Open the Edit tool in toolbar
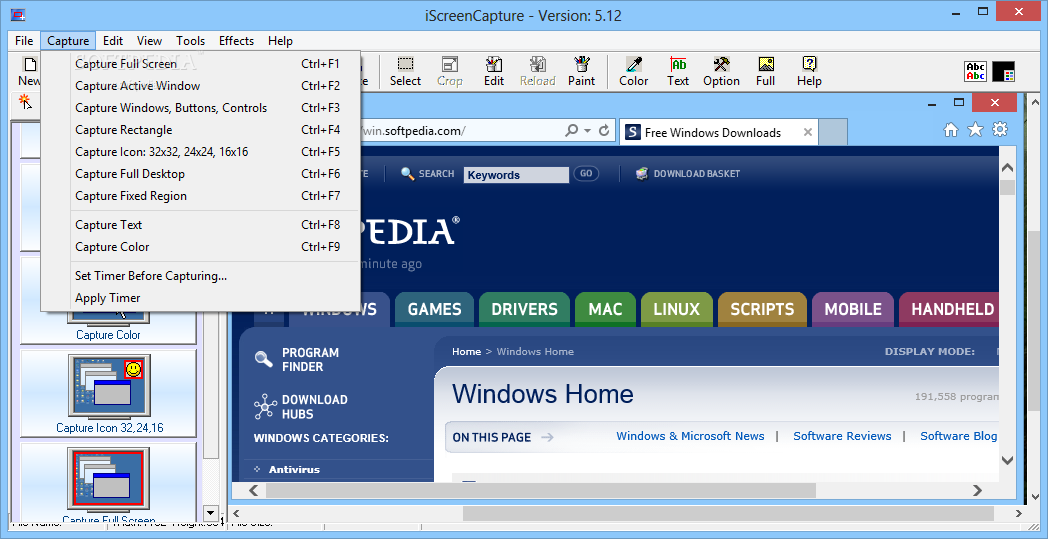This screenshot has height=539, width=1048. (x=494, y=72)
